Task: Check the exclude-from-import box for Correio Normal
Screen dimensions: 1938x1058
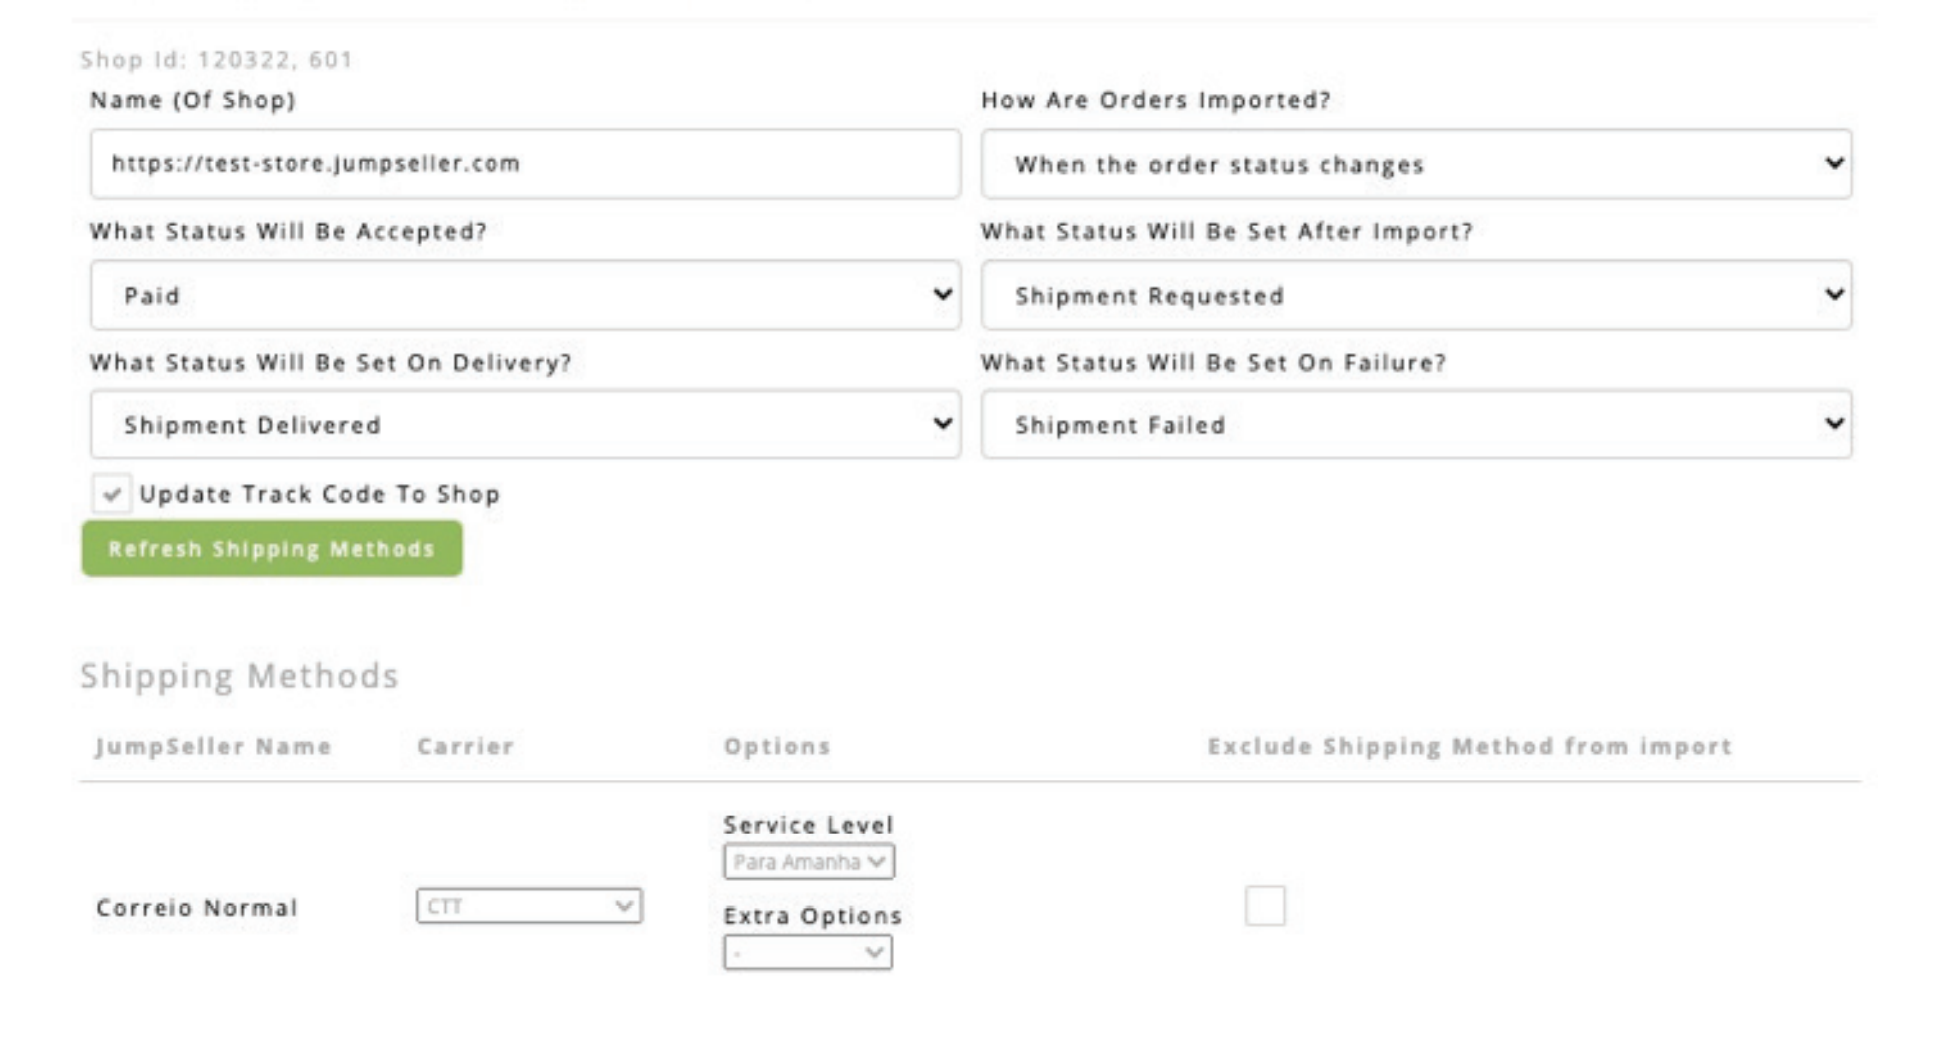Action: (x=1265, y=906)
